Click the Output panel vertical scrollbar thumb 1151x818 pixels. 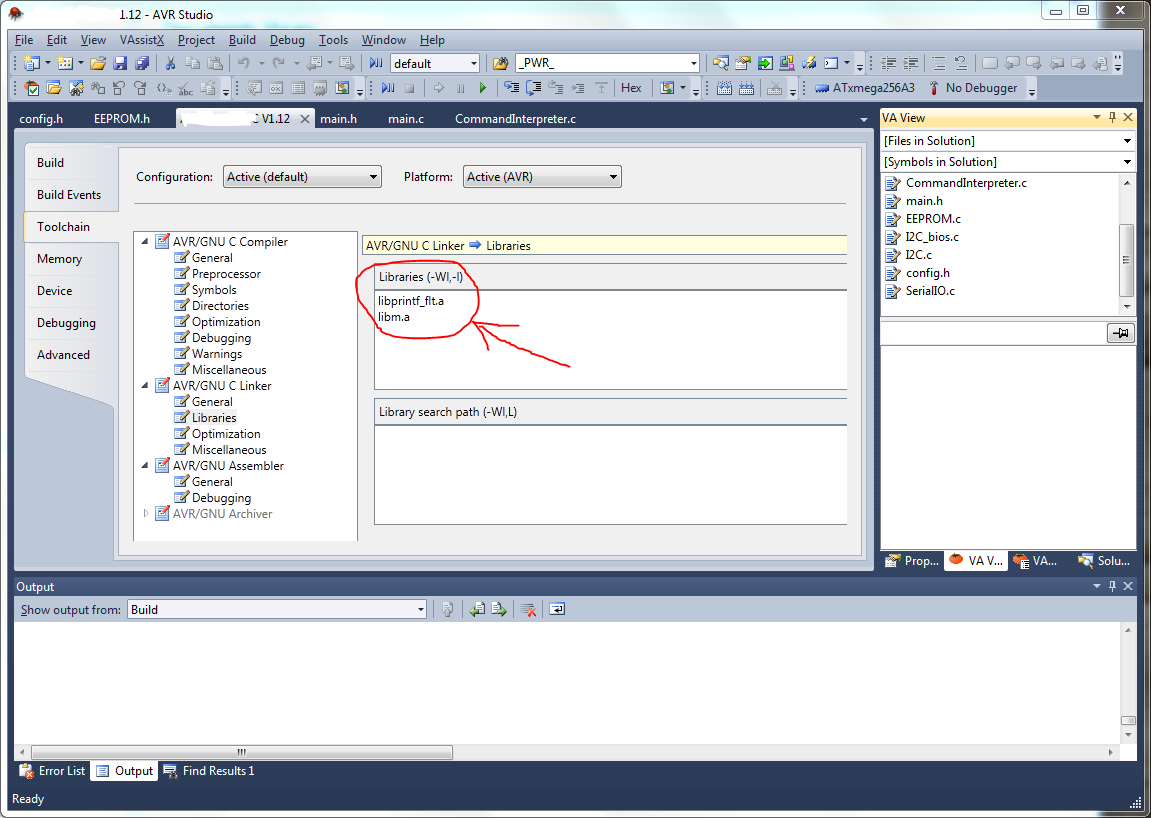(x=1128, y=721)
